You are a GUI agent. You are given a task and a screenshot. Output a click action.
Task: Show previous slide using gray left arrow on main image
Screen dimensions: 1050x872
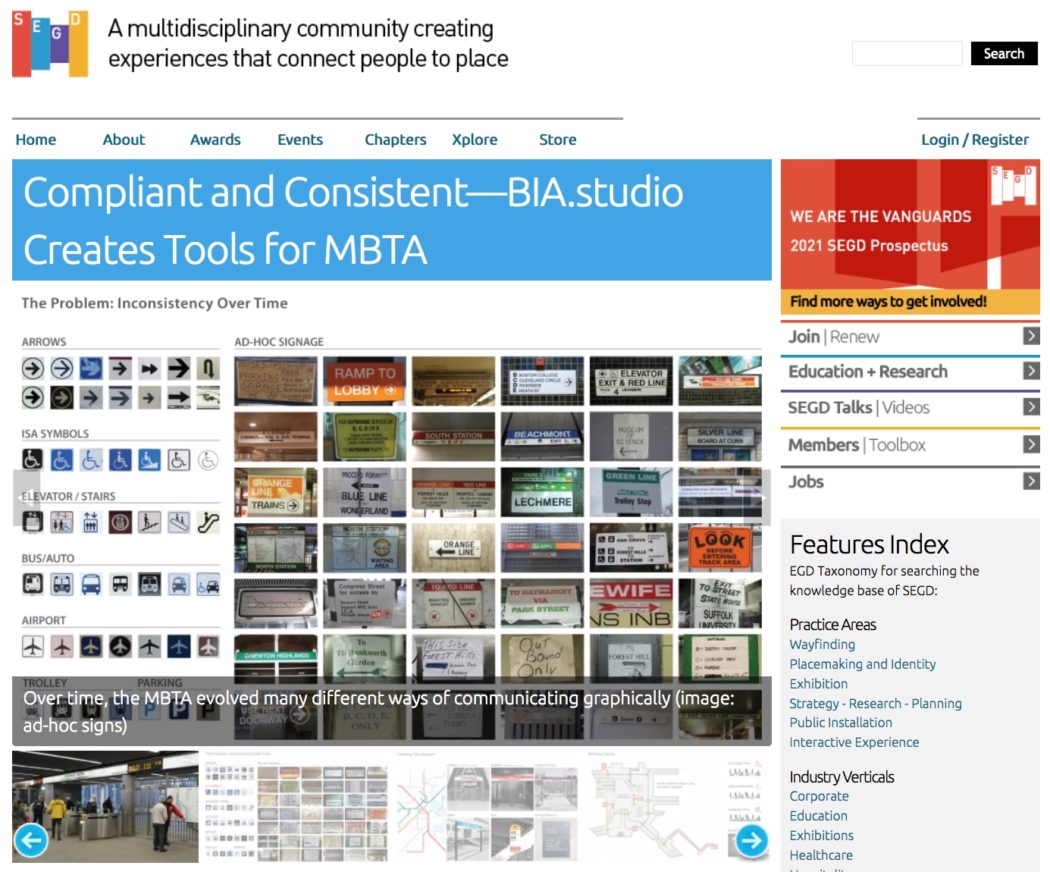click(26, 498)
